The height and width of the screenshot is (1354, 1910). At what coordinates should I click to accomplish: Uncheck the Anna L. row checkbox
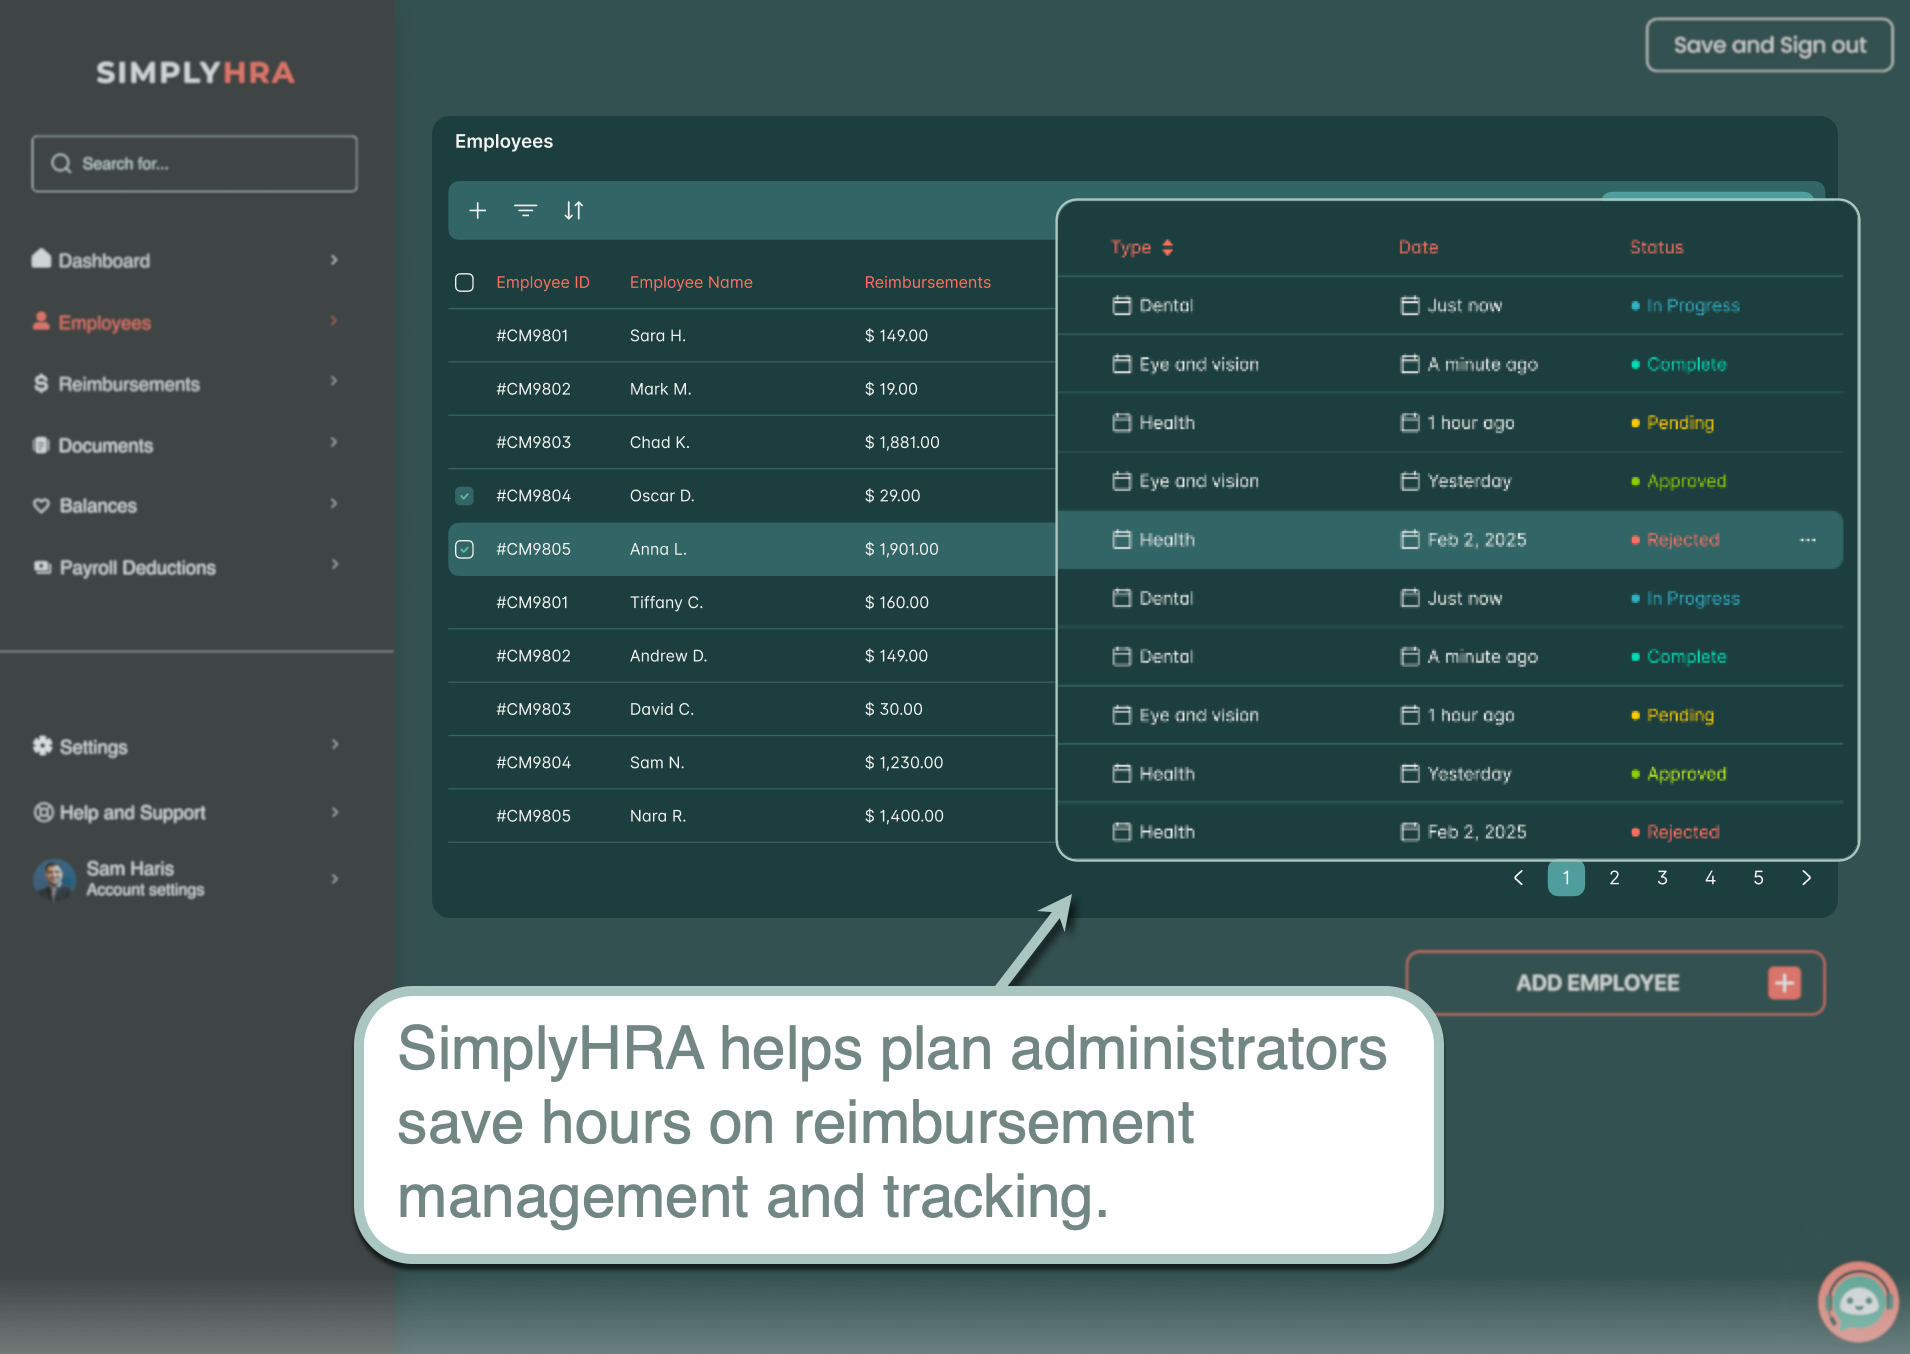click(x=464, y=549)
